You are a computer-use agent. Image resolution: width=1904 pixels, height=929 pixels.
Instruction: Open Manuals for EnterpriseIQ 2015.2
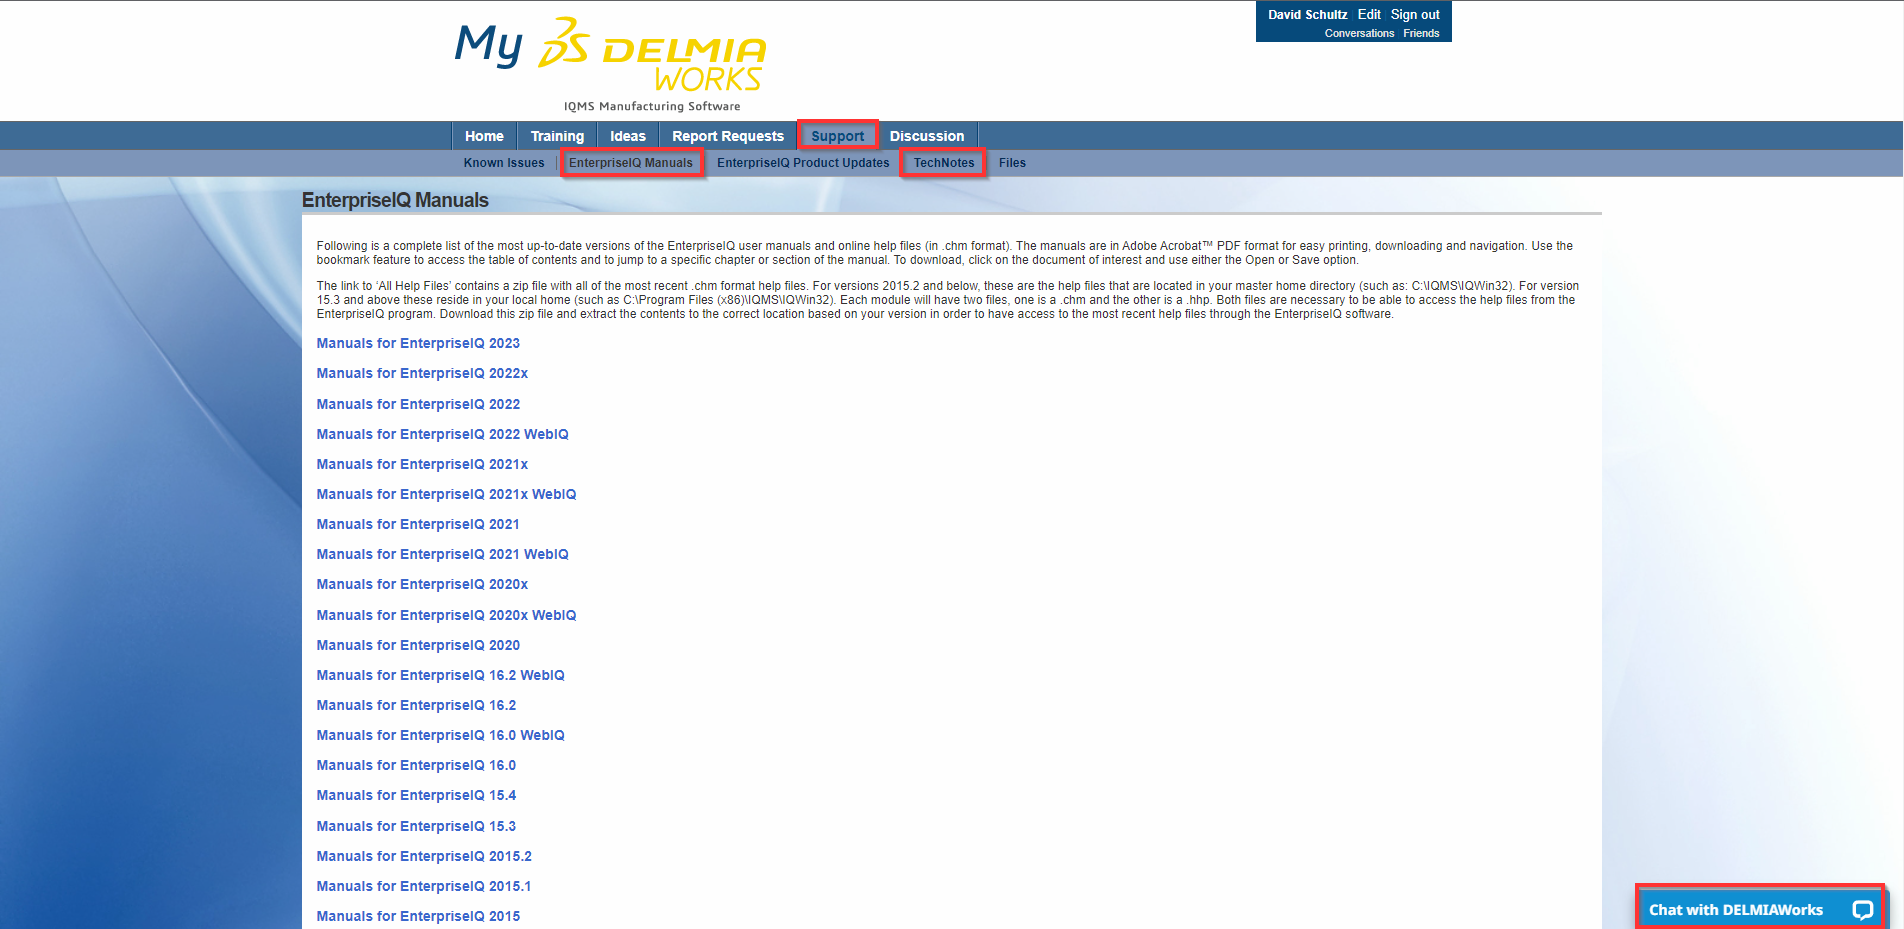click(424, 856)
